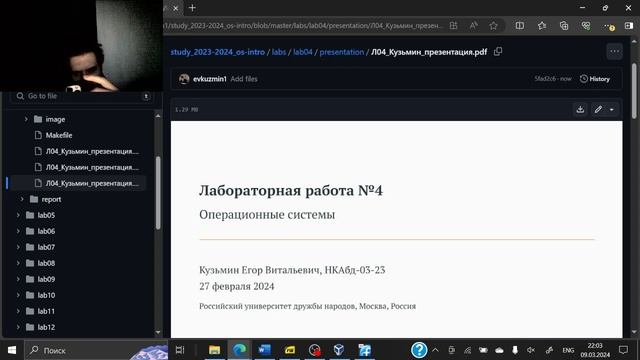This screenshot has width=640, height=360.
Task: Select the highlighted Л04_Кузьмин_презентация file in tree
Action: pyautogui.click(x=78, y=183)
